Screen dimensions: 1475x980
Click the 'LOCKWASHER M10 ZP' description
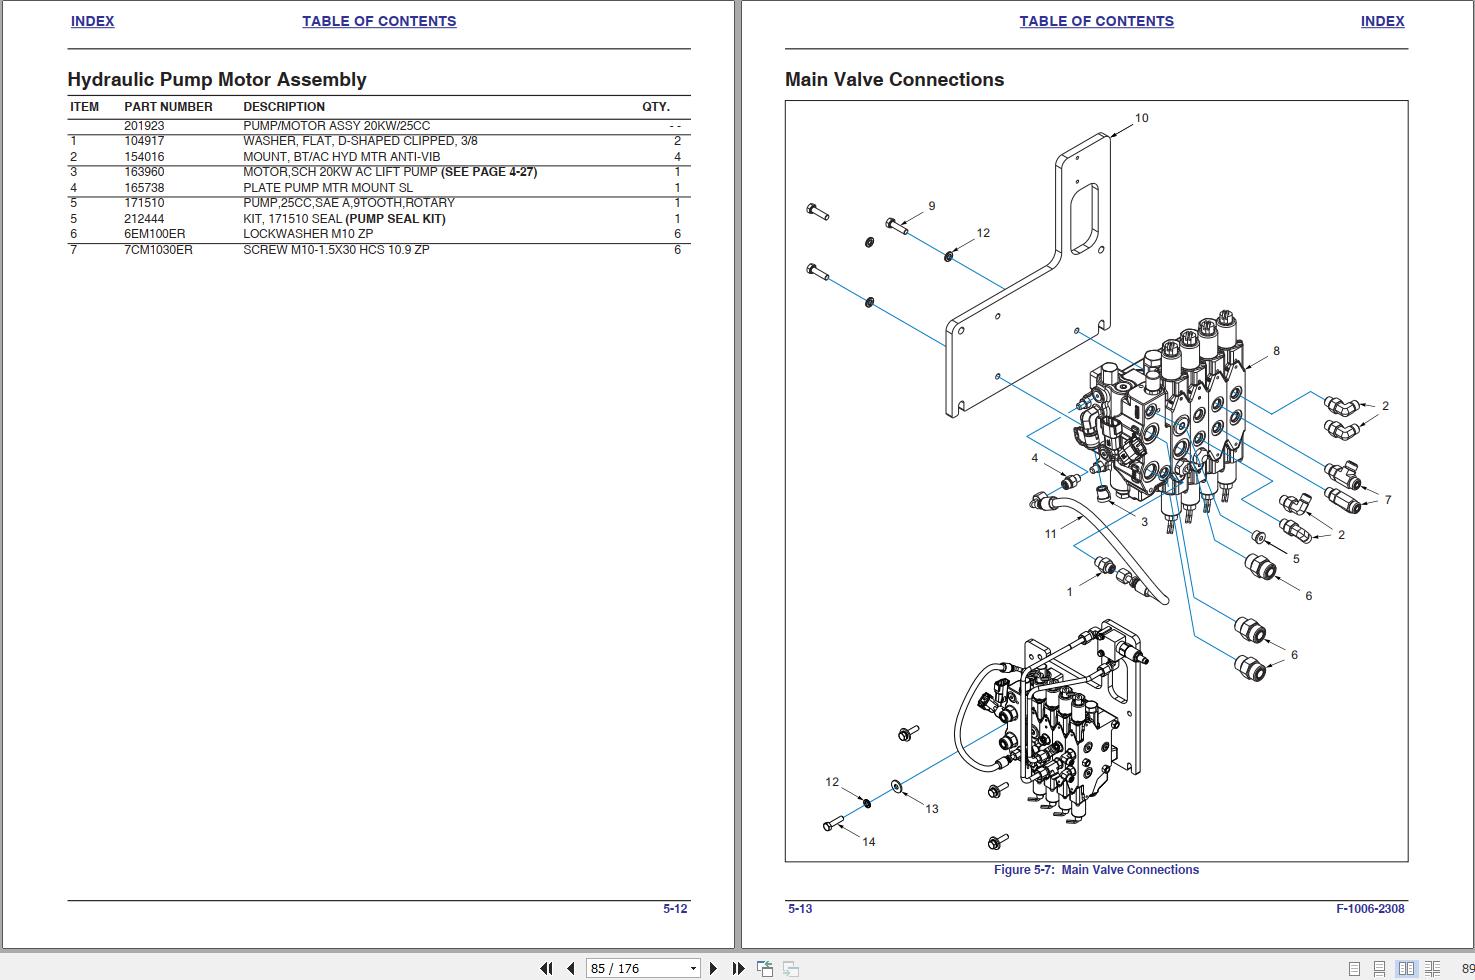[x=308, y=234]
